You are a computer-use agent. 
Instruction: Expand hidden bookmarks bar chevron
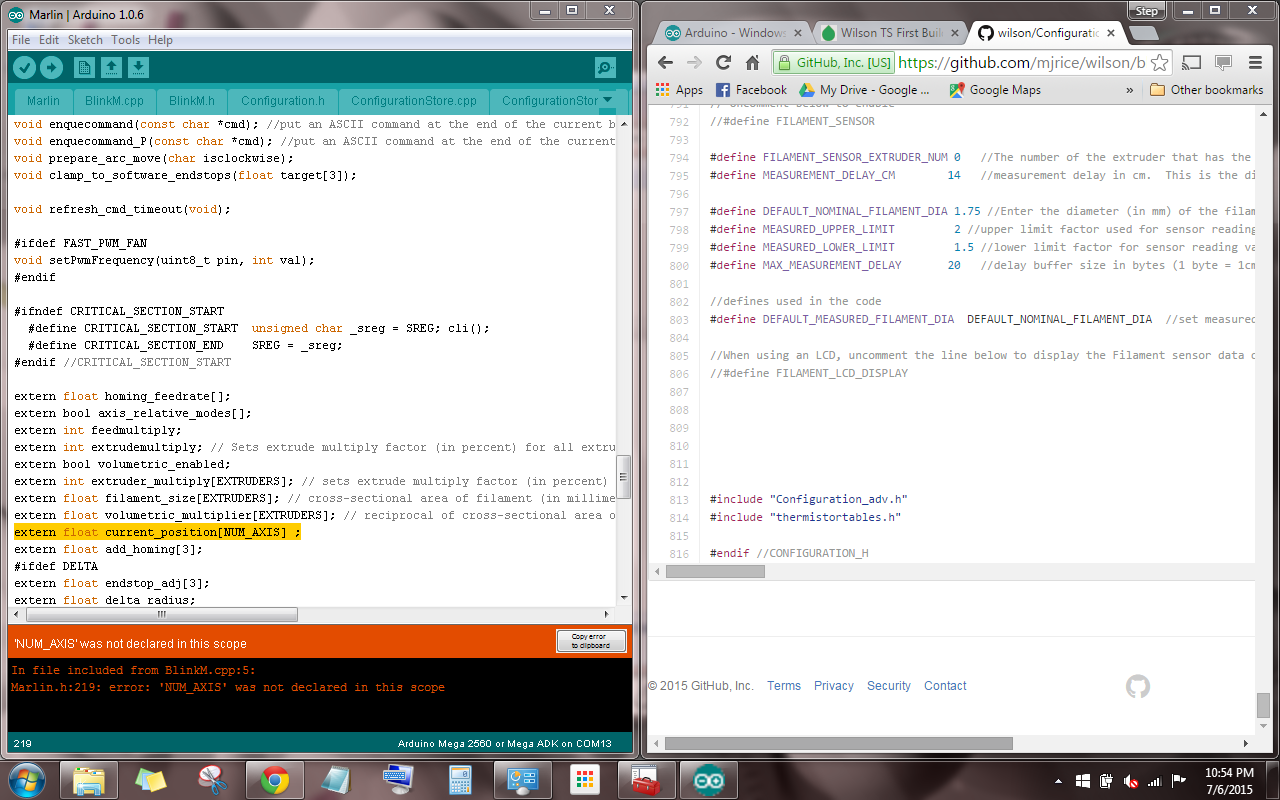click(1130, 90)
